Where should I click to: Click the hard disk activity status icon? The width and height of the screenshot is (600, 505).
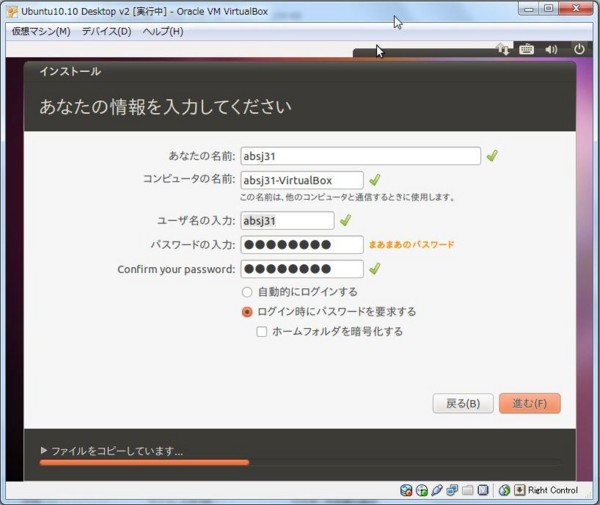[406, 490]
